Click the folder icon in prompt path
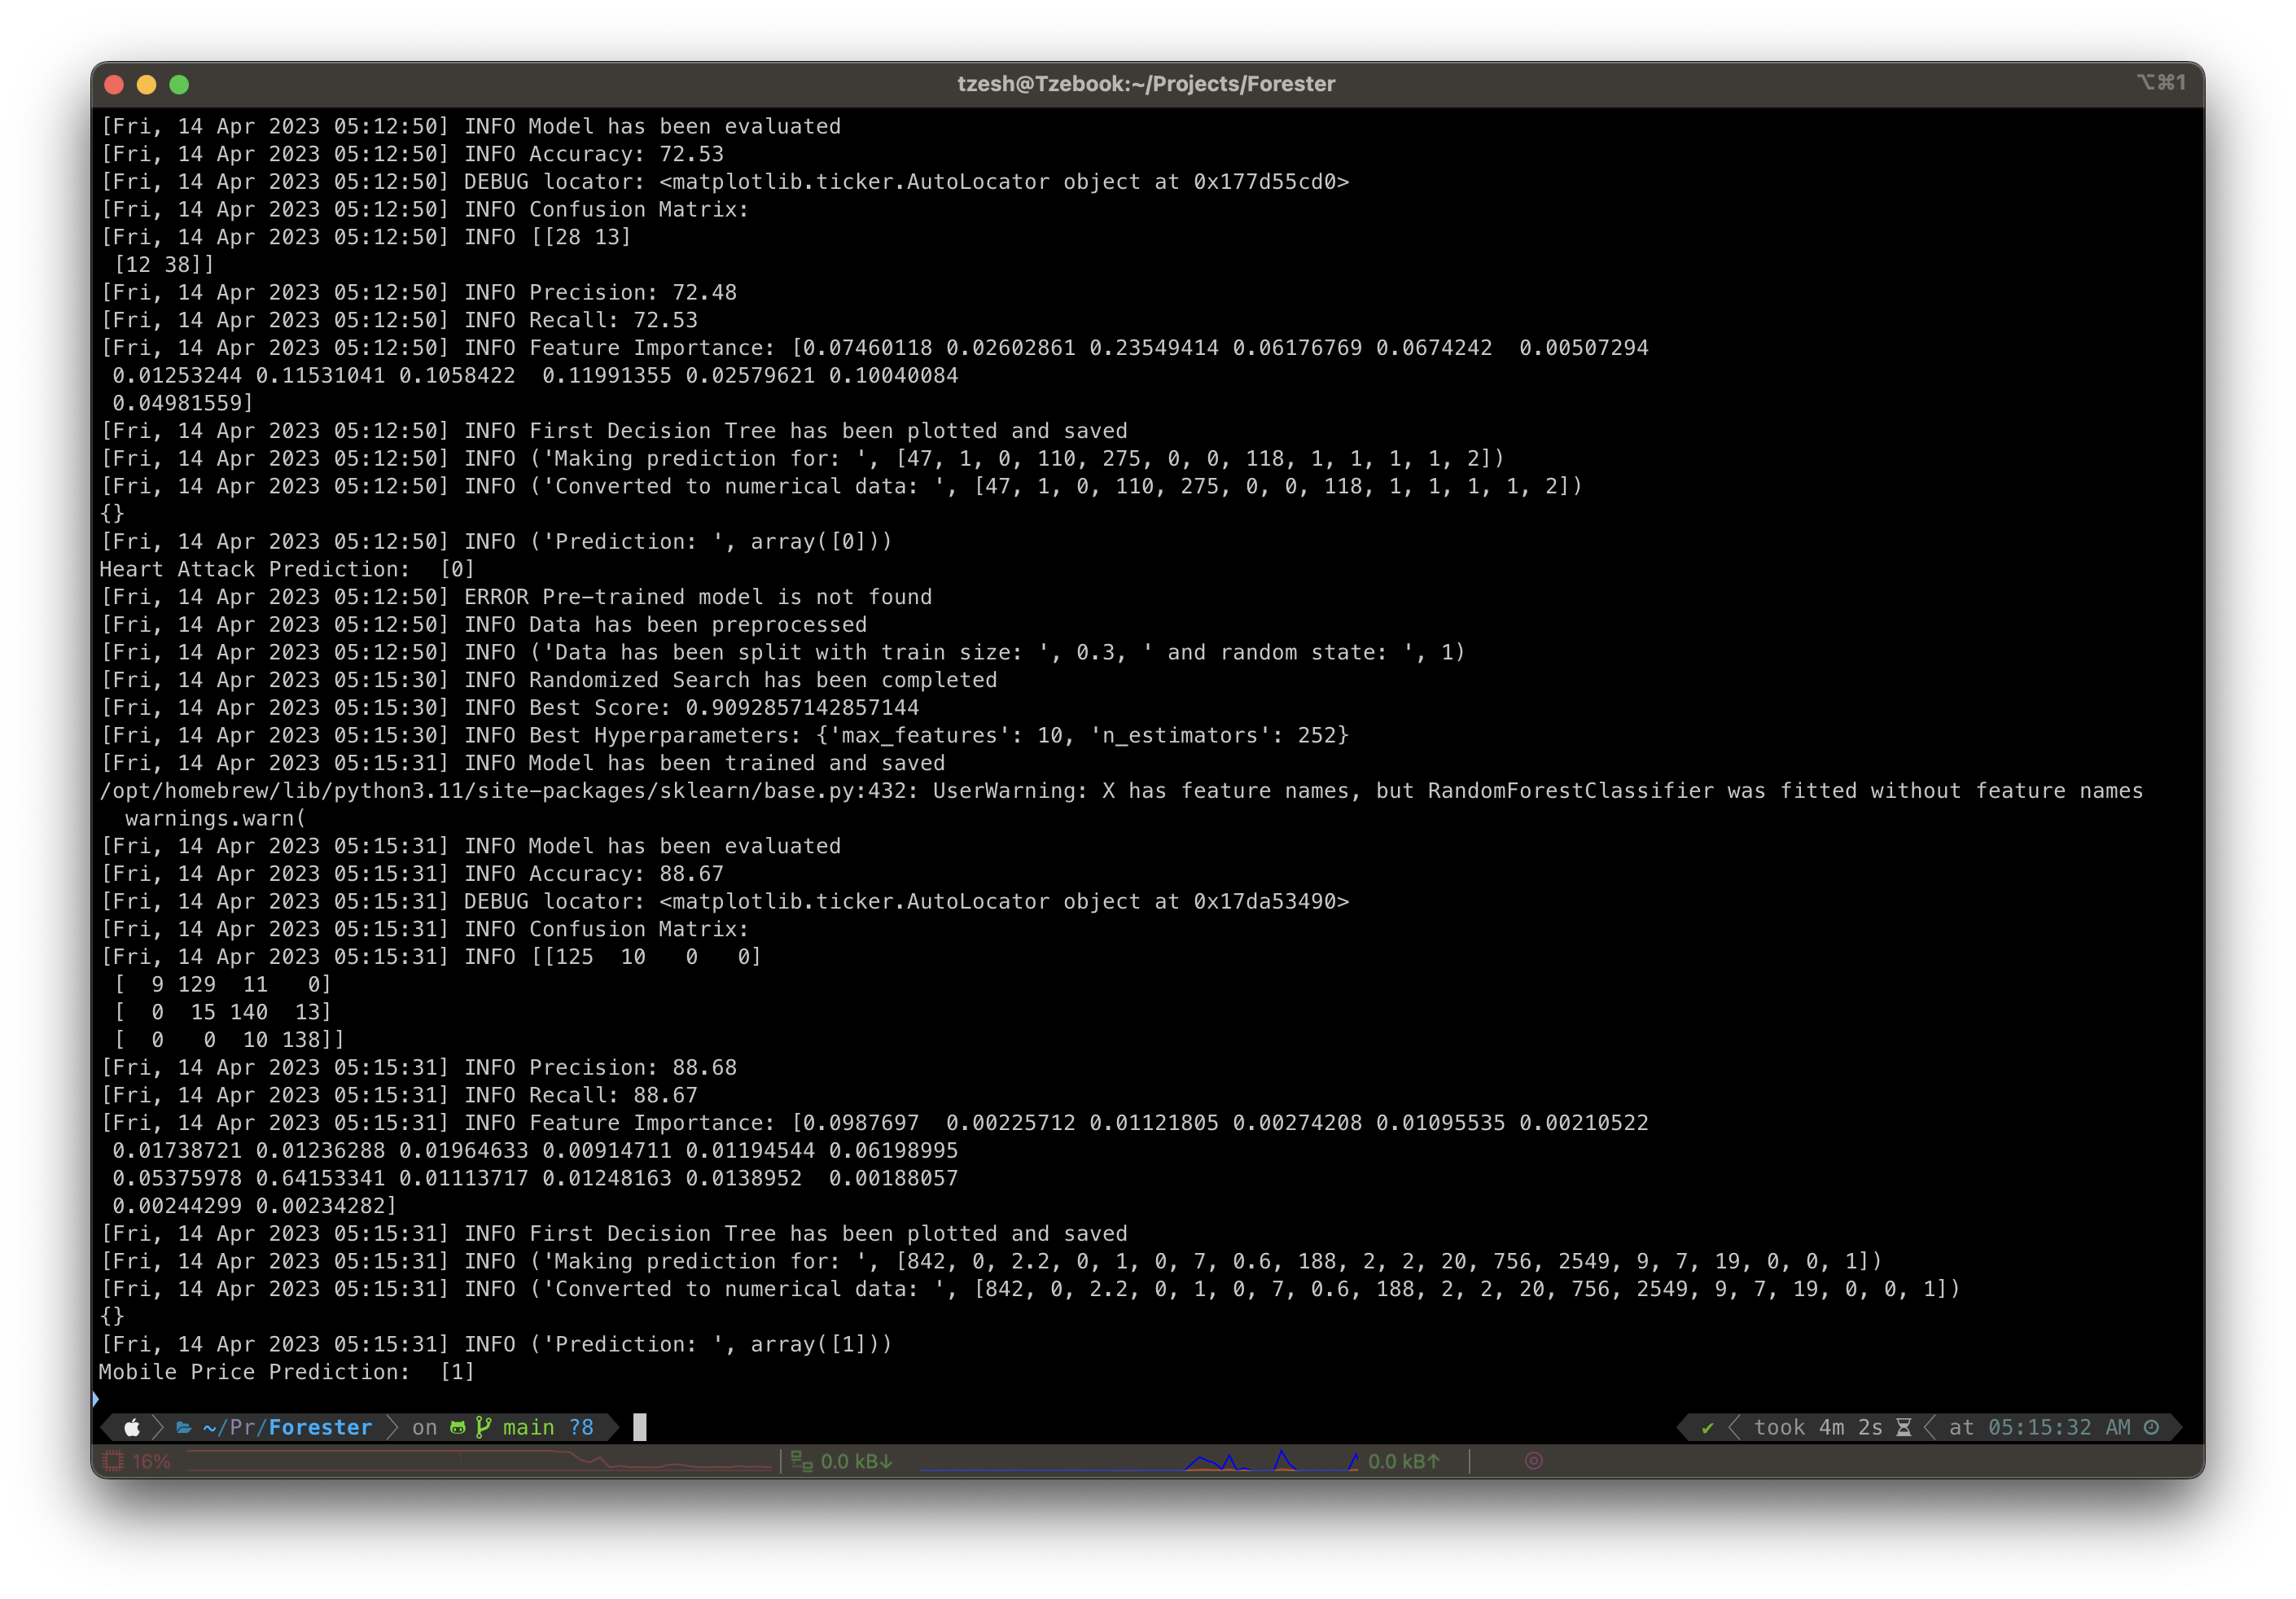This screenshot has width=2296, height=1599. point(184,1427)
